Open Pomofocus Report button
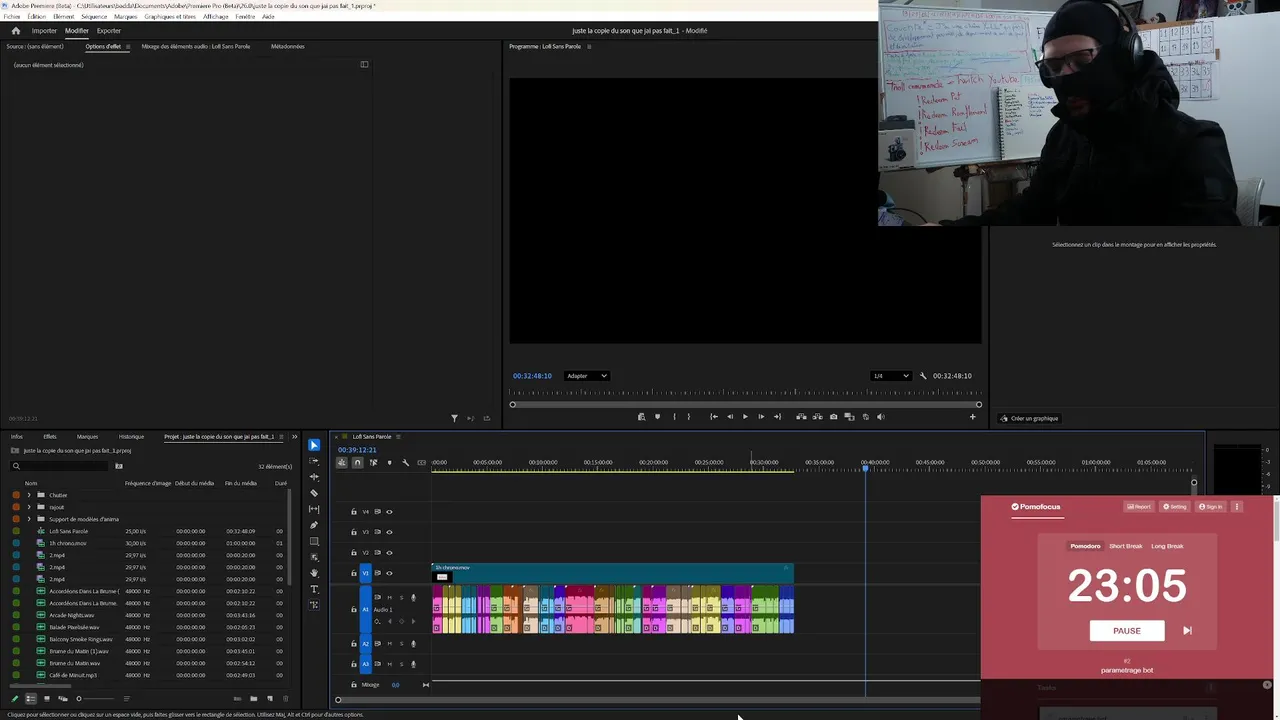The height and width of the screenshot is (720, 1280). coord(1139,507)
